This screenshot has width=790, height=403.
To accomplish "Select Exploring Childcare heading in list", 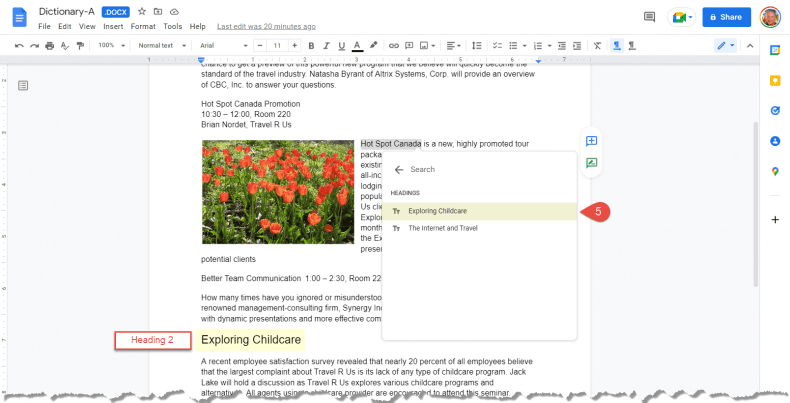I will pyautogui.click(x=437, y=211).
